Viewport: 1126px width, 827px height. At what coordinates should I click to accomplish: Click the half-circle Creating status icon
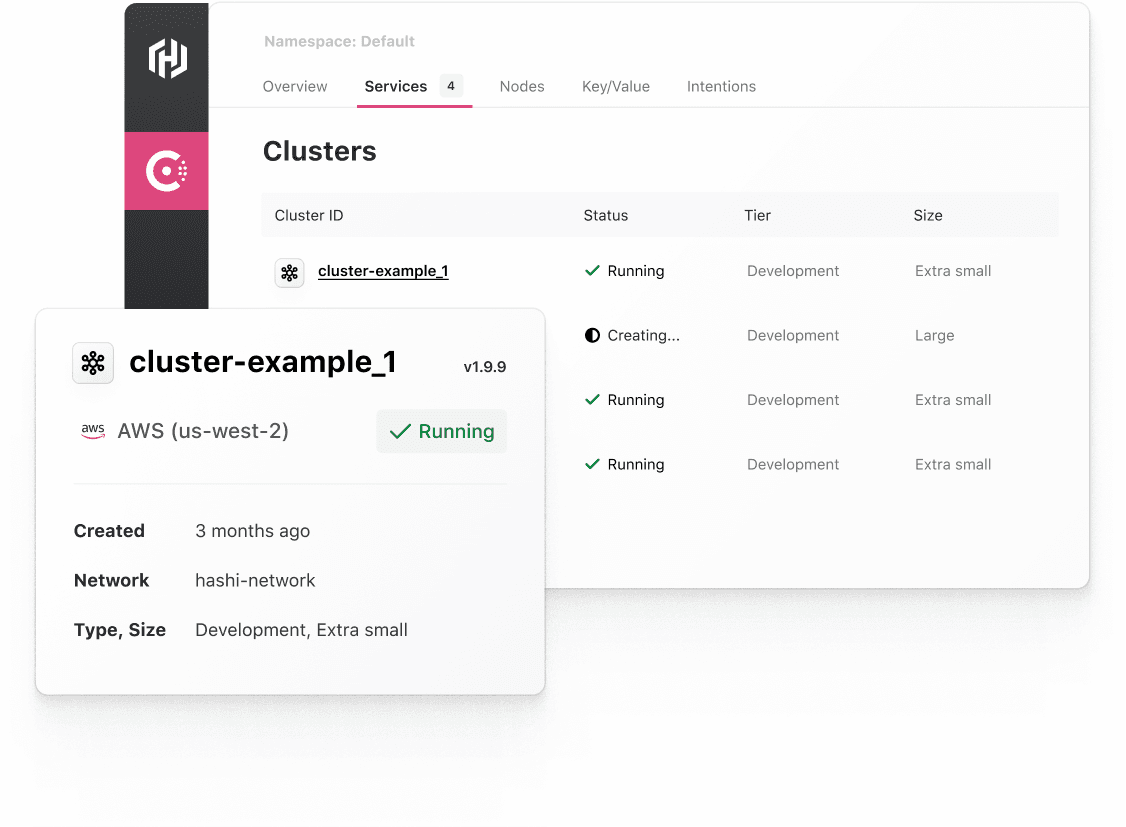592,336
